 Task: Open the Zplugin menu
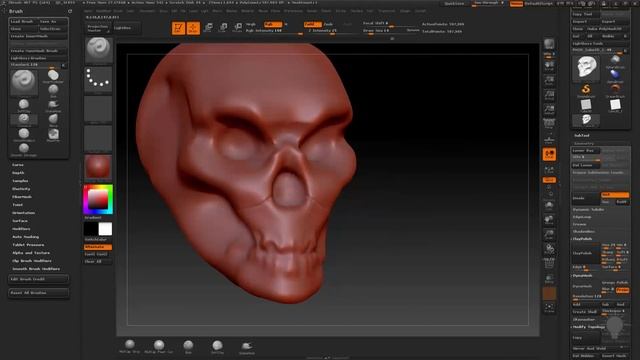tap(405, 11)
